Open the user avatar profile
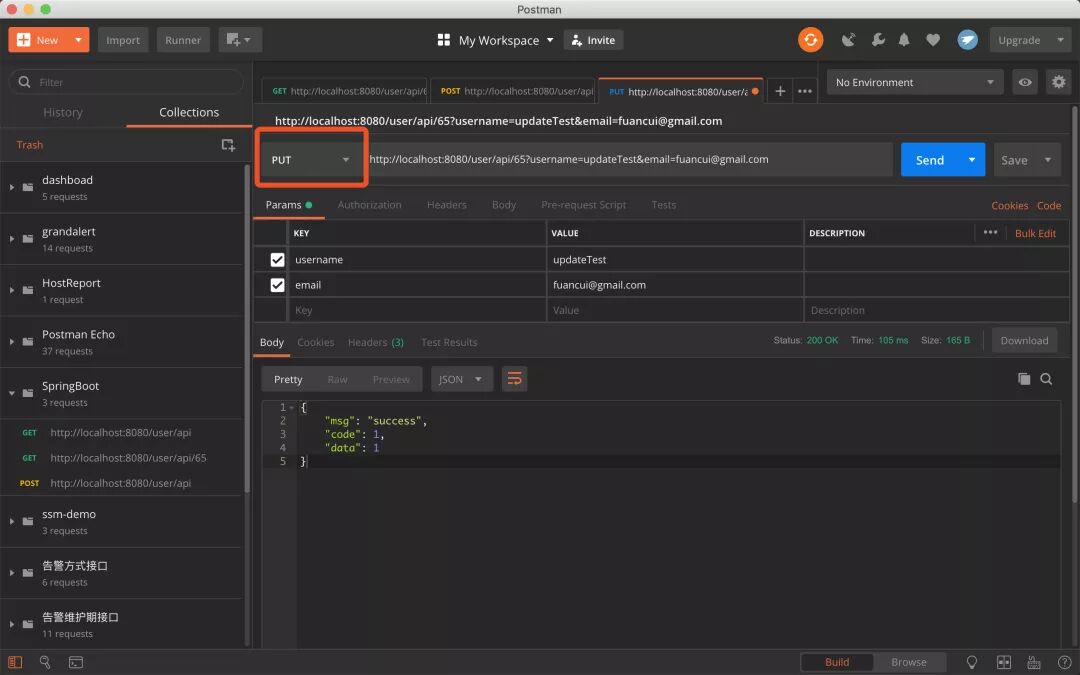The image size is (1080, 675). (967, 40)
